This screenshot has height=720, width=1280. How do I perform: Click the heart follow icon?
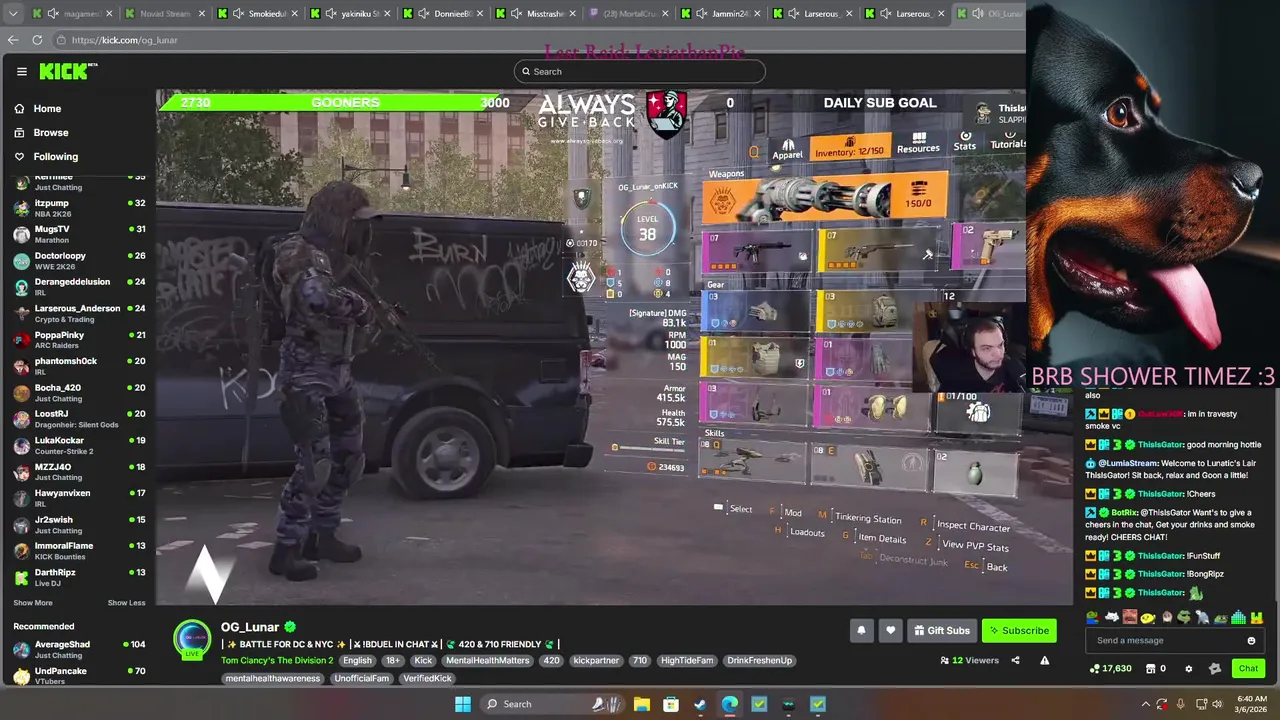pos(890,630)
